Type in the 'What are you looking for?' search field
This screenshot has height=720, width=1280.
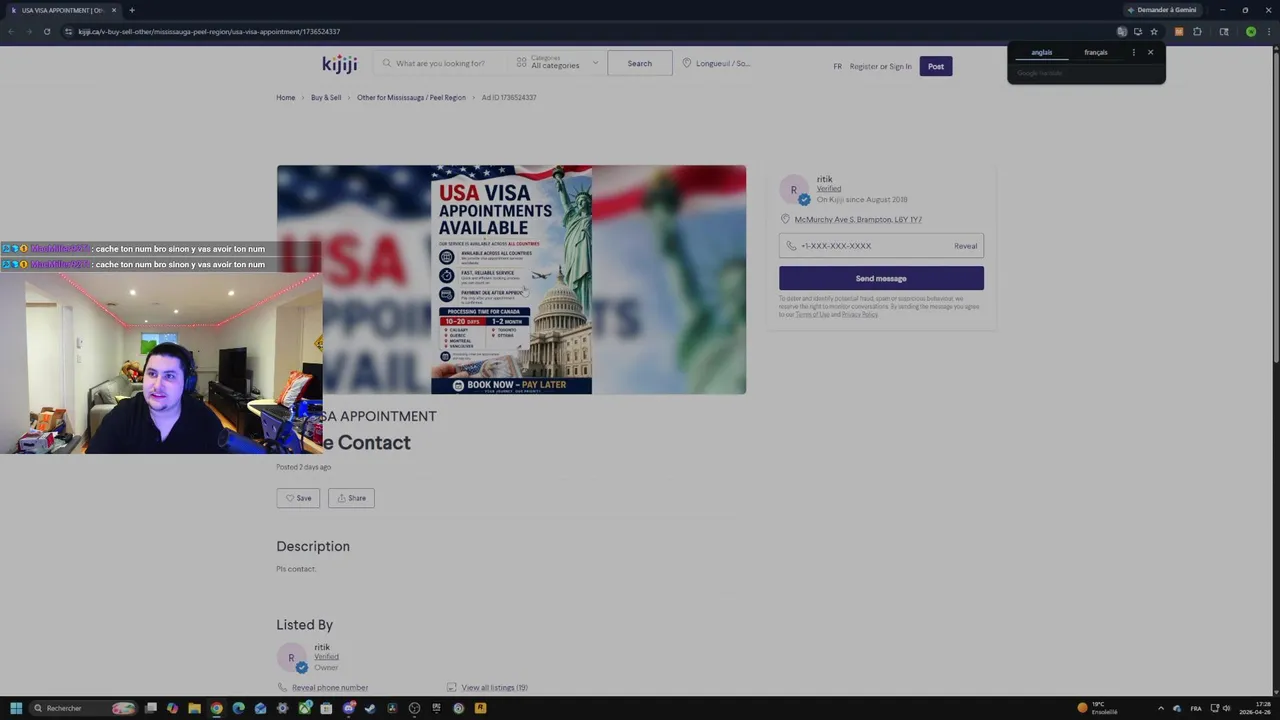[x=440, y=63]
